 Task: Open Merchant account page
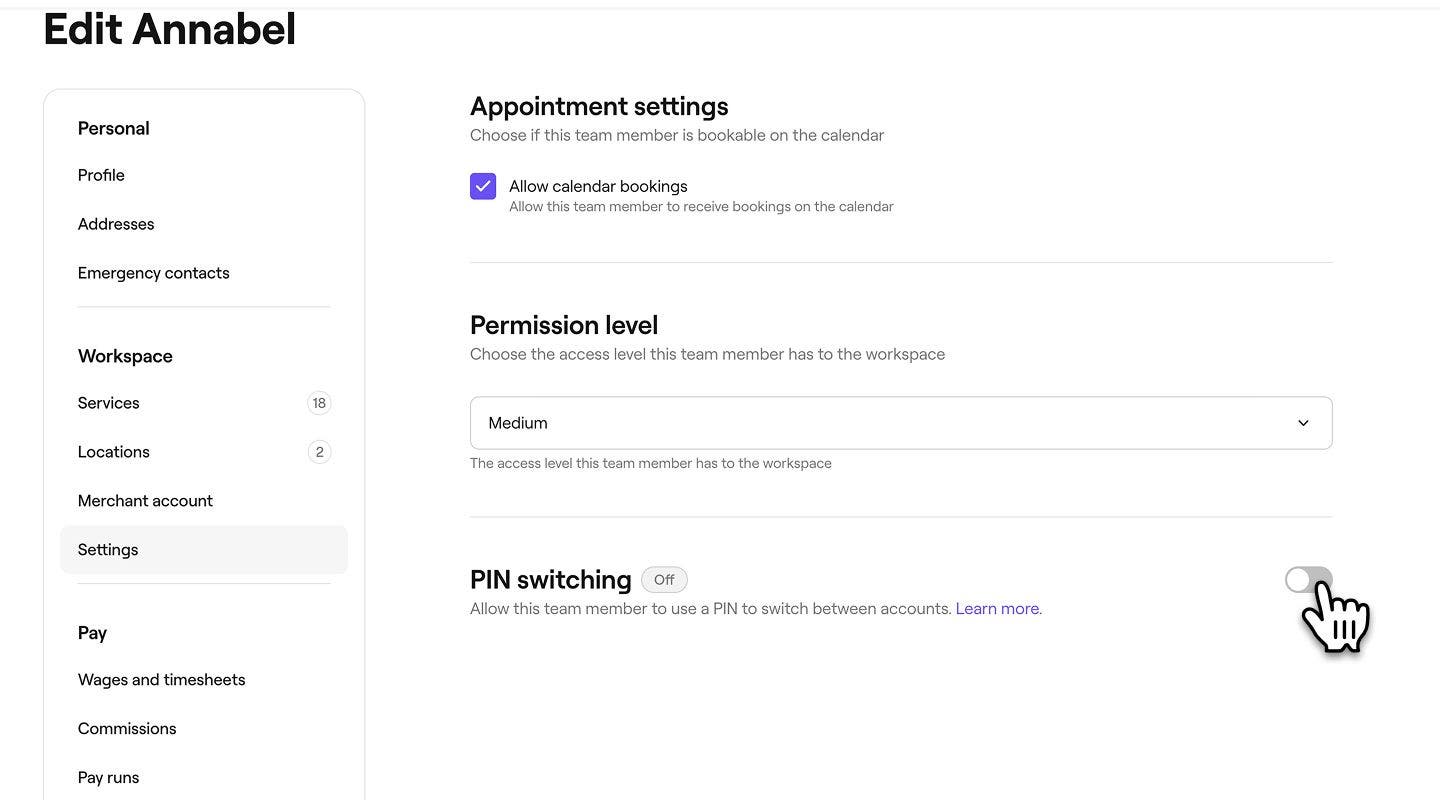[x=145, y=501]
